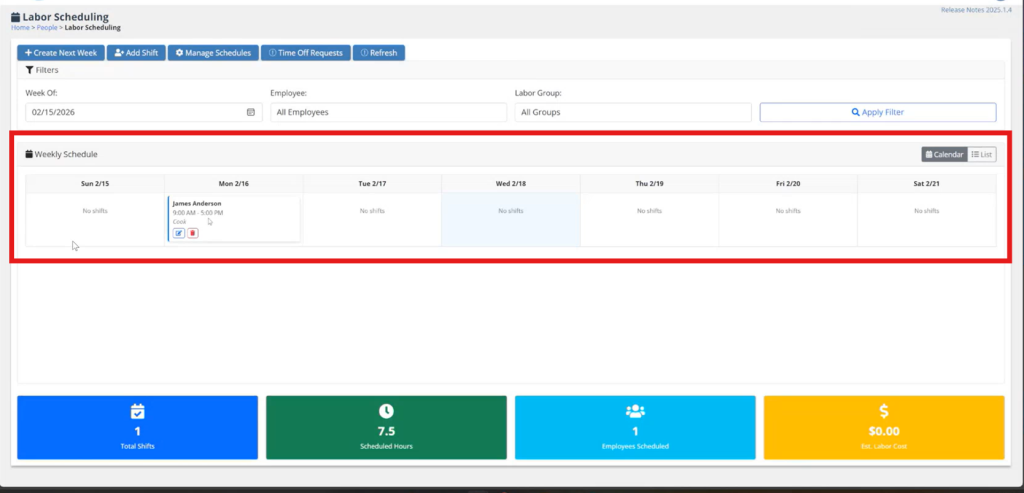The image size is (1024, 493).
Task: Open the Employee dropdown
Action: [388, 112]
